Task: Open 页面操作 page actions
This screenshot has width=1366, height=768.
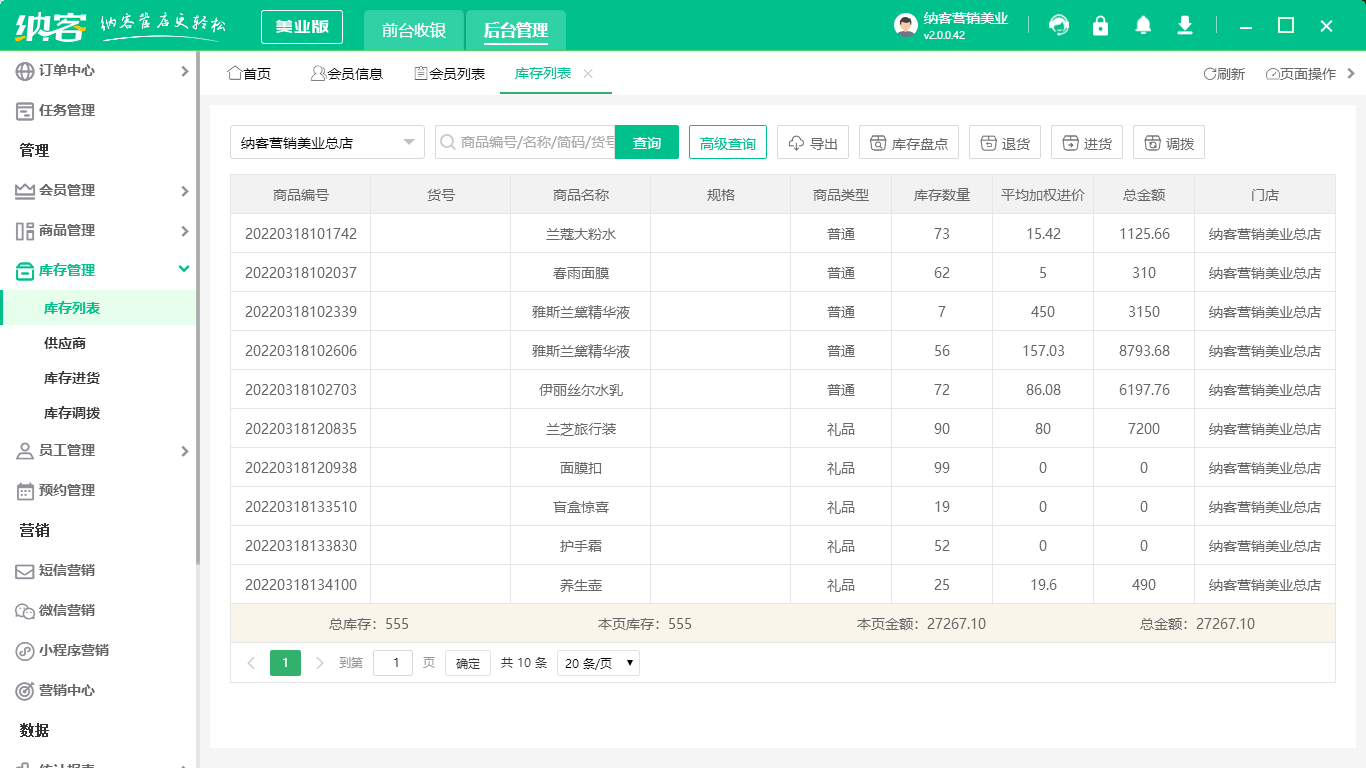Action: [x=1301, y=74]
